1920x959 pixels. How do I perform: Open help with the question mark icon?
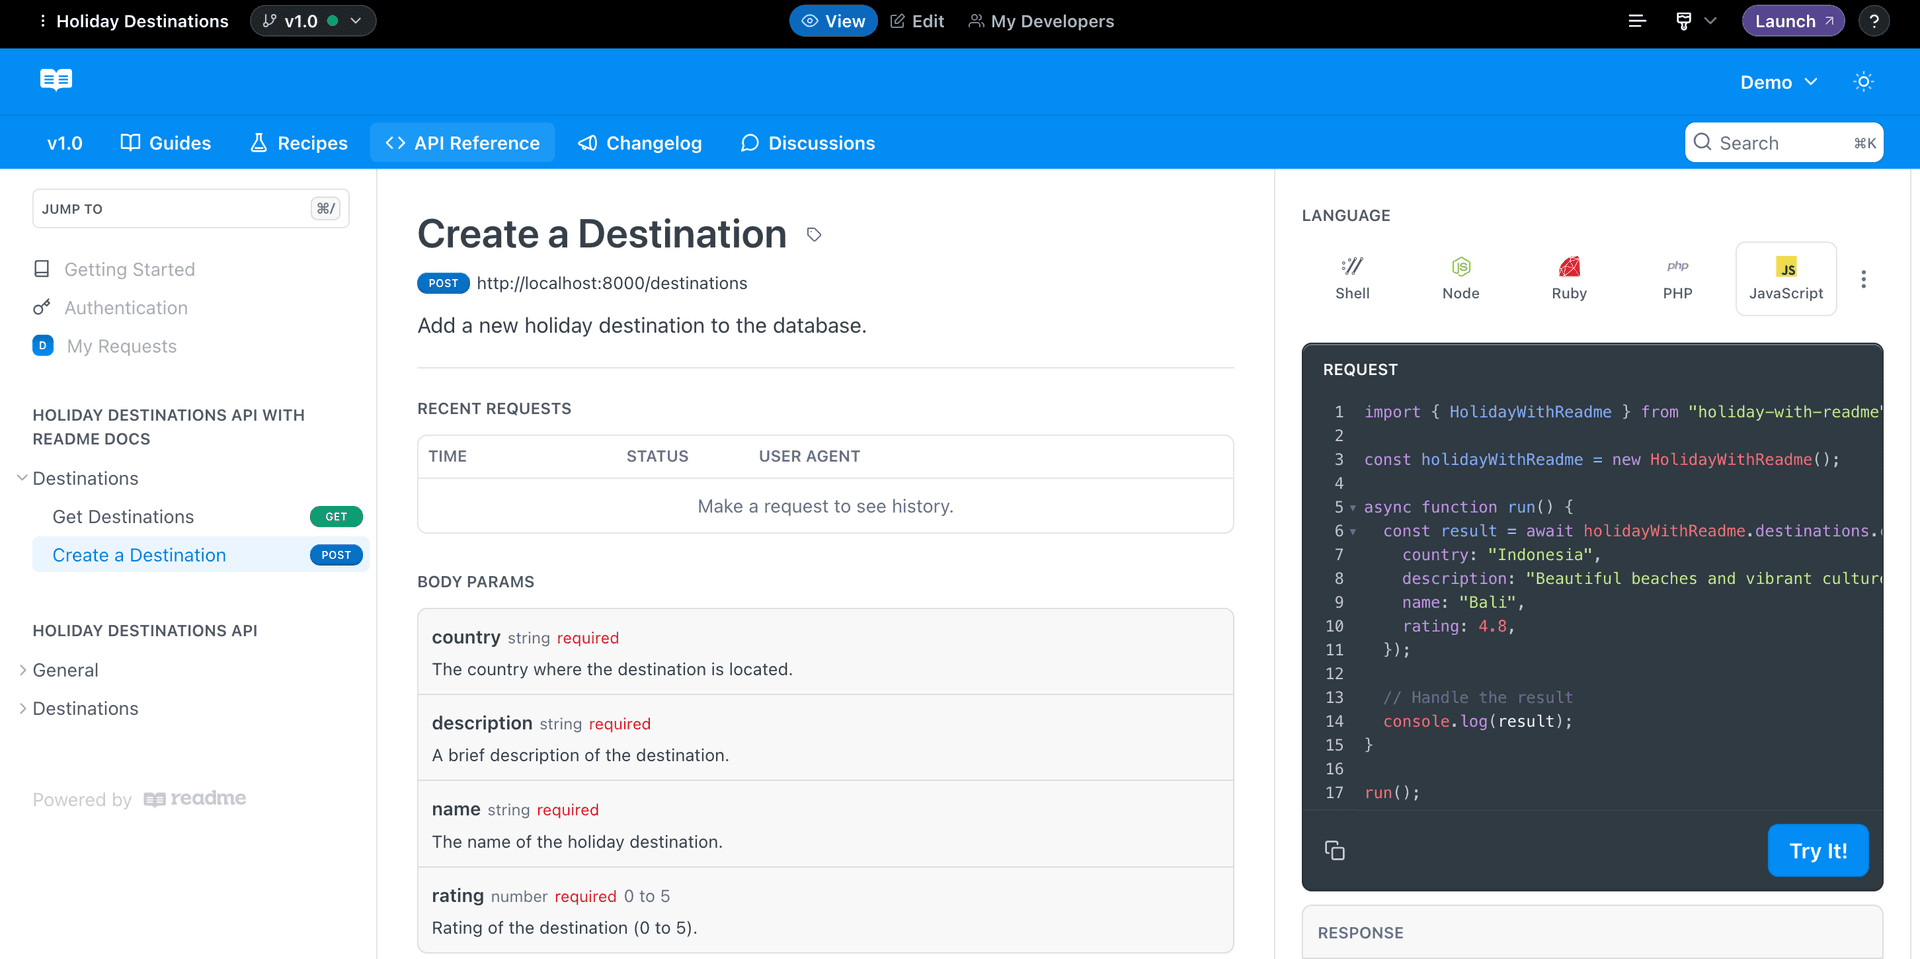(x=1874, y=20)
